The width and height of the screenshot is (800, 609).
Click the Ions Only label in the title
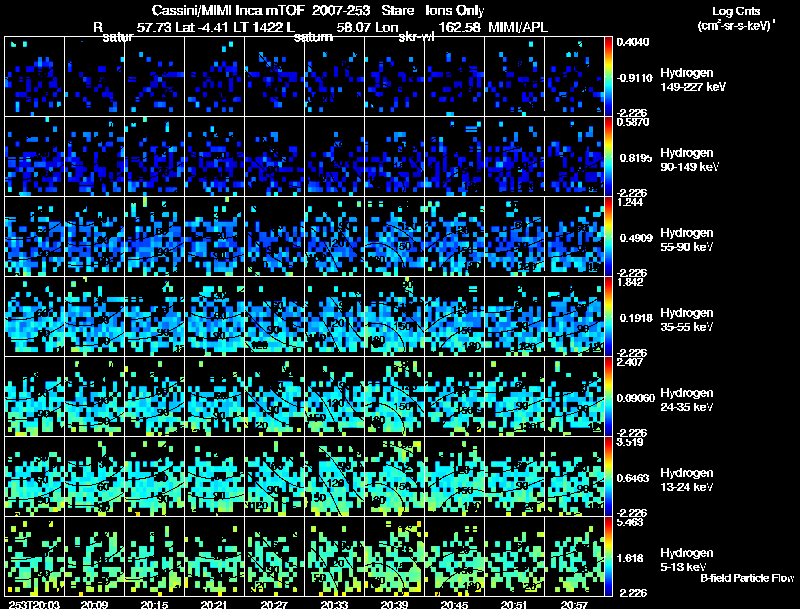pyautogui.click(x=455, y=11)
